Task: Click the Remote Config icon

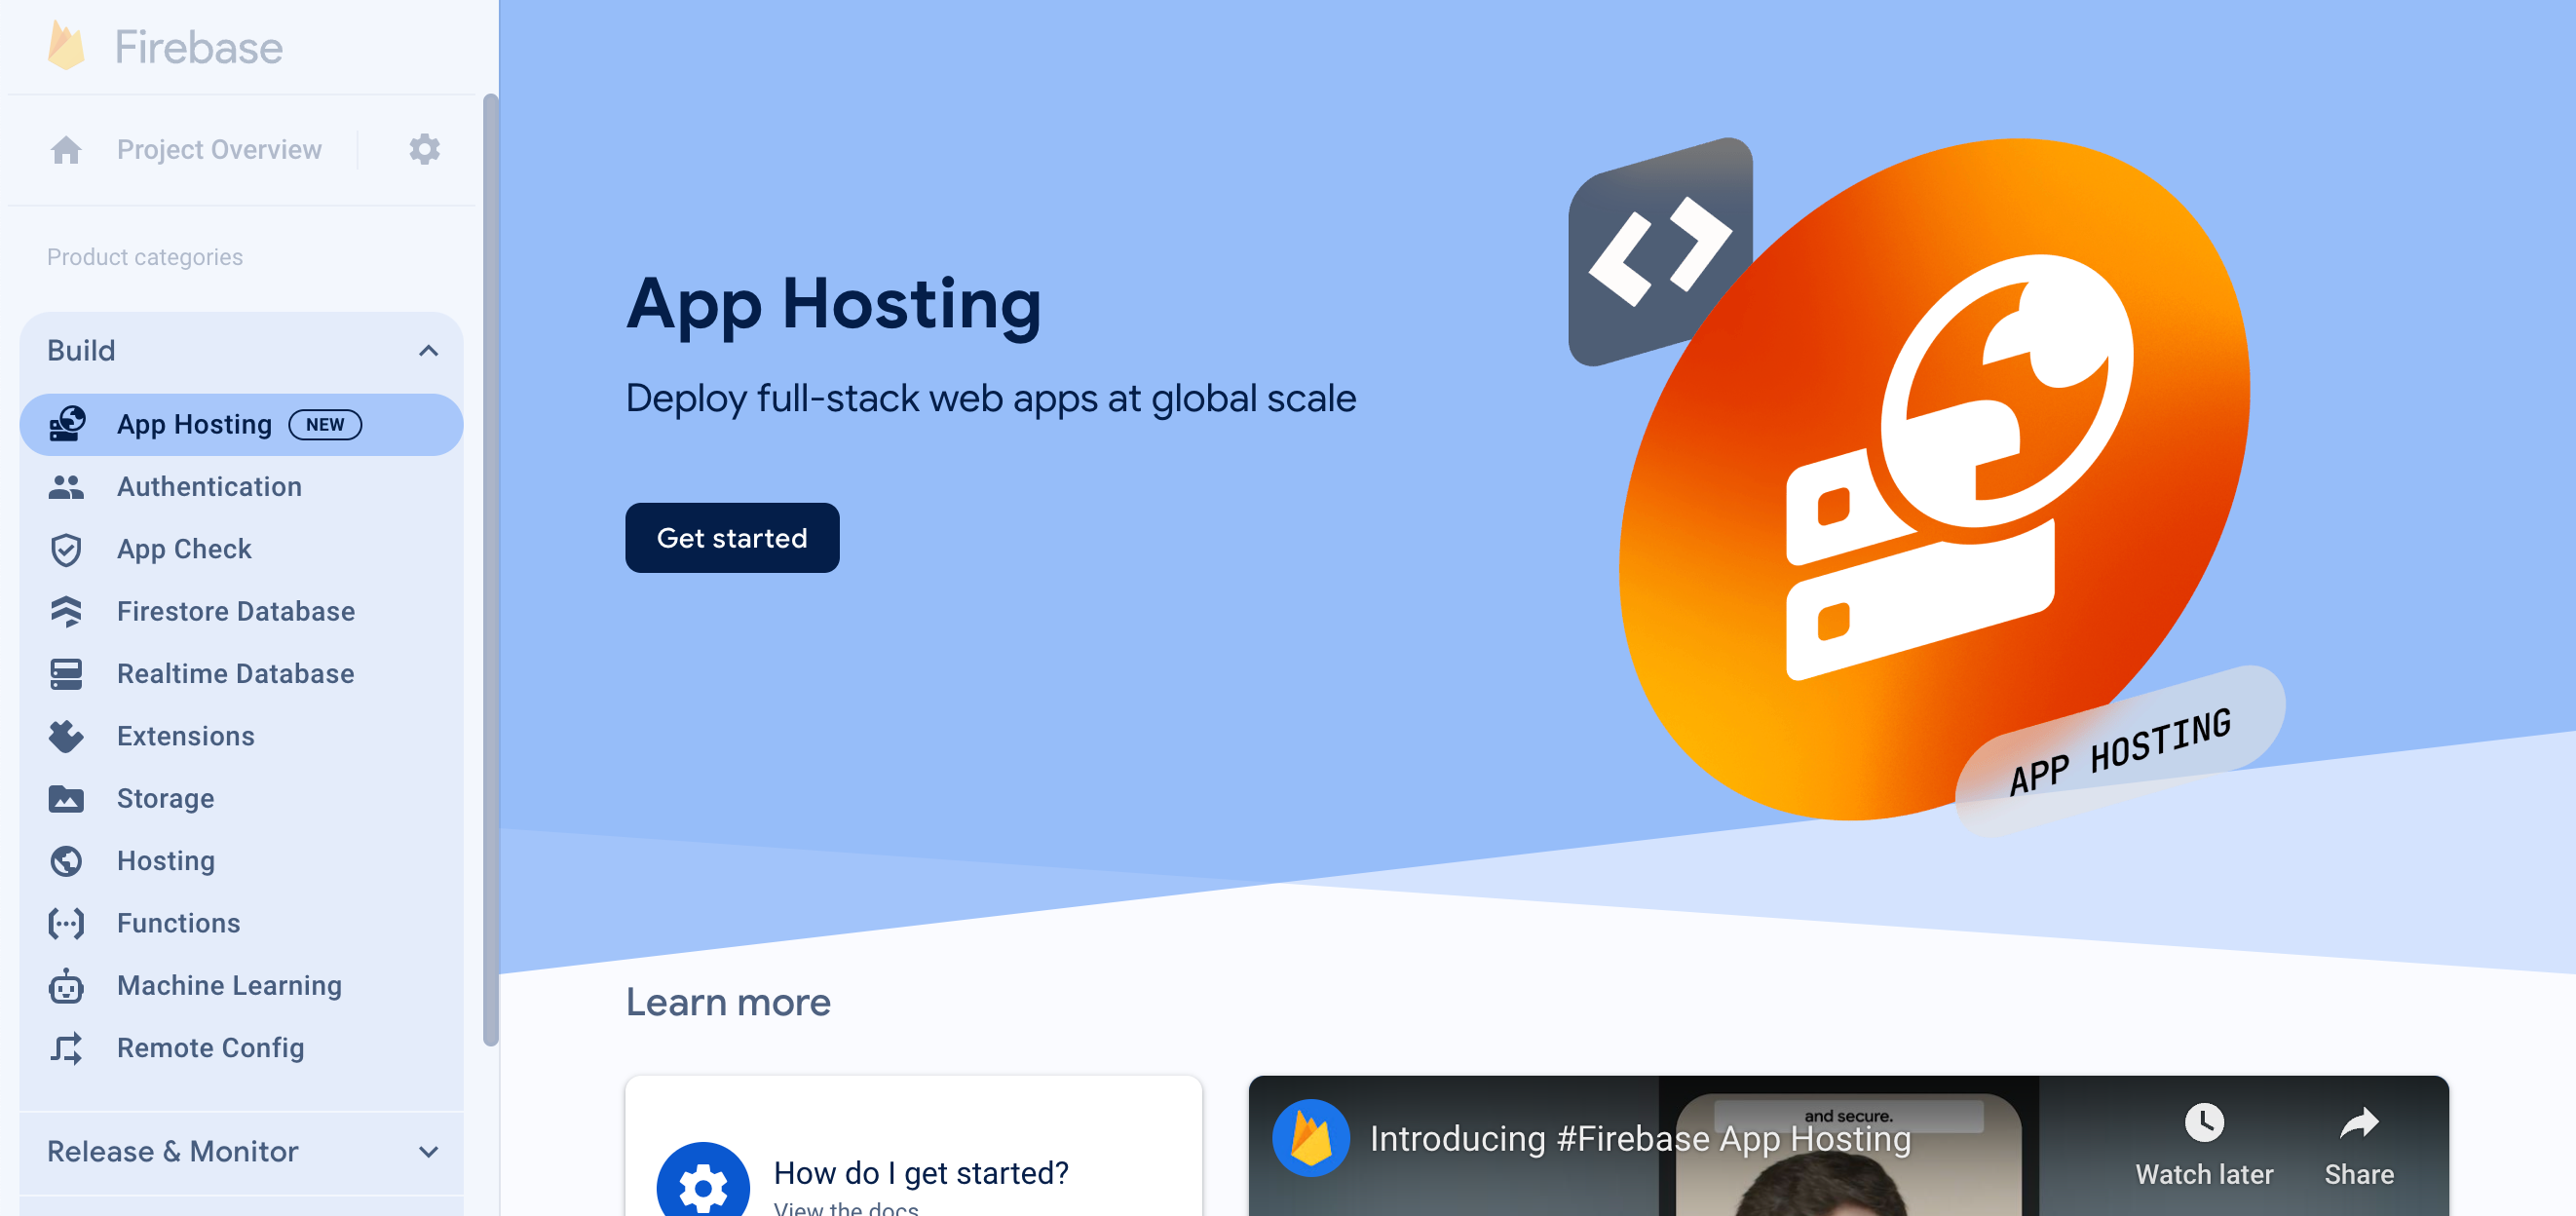Action: [67, 1048]
